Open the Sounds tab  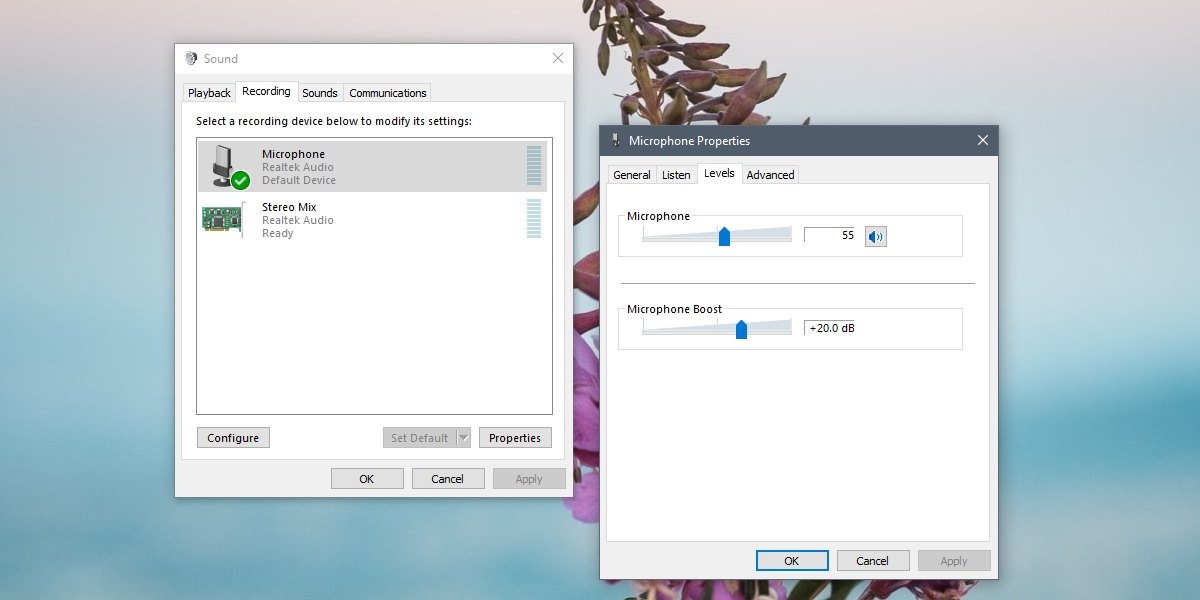point(320,93)
